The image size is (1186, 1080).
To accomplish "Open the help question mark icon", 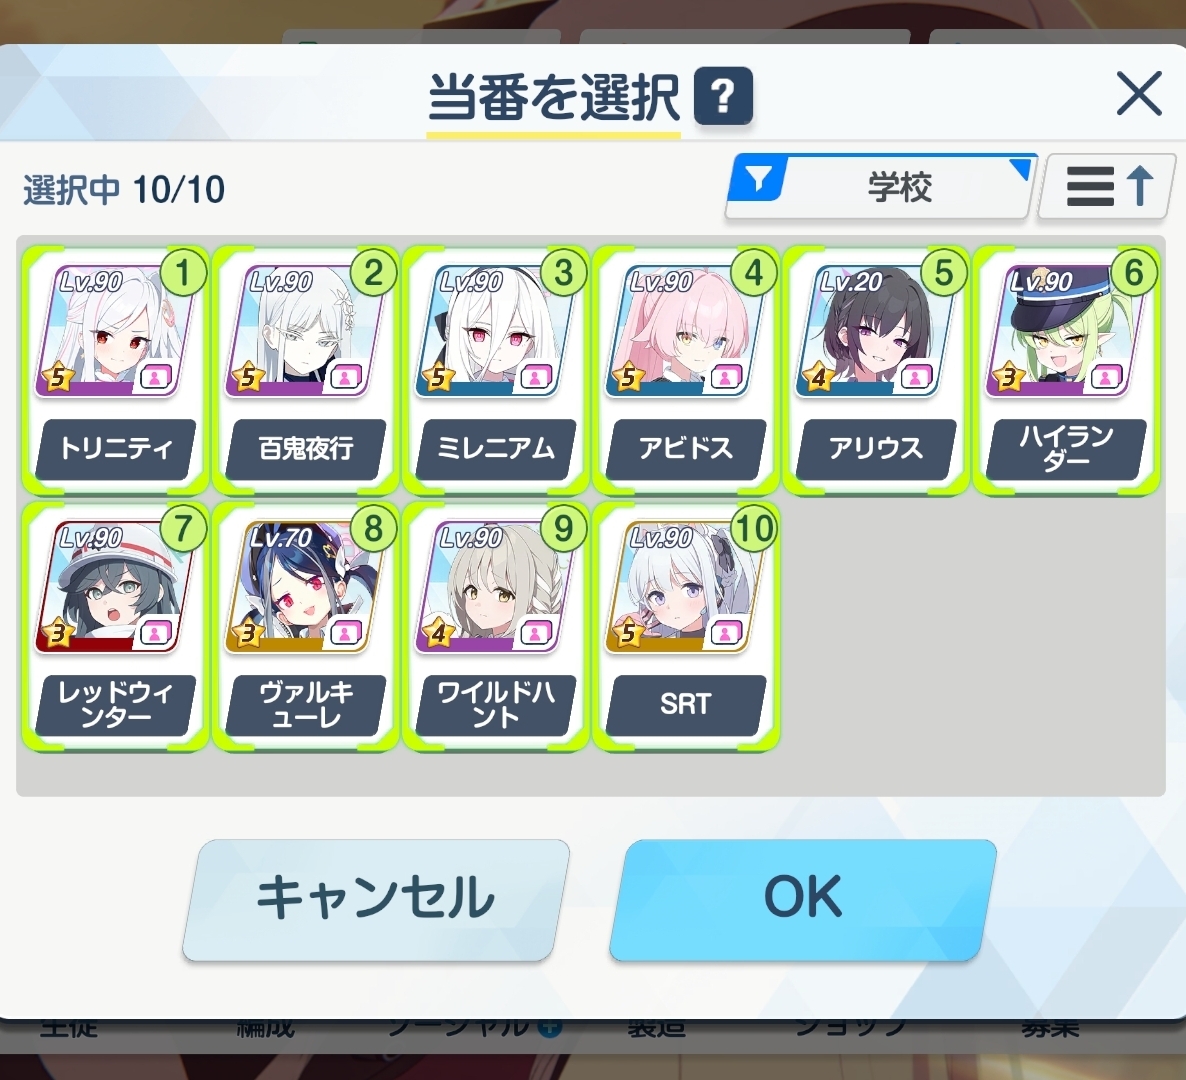I will pos(722,96).
